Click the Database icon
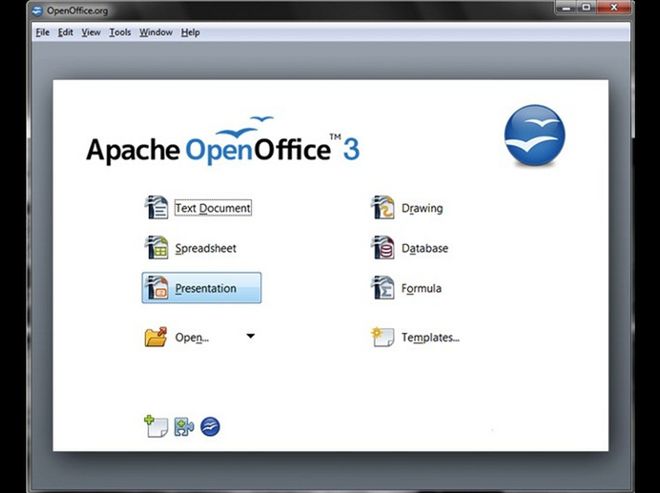The image size is (660, 493). (382, 248)
